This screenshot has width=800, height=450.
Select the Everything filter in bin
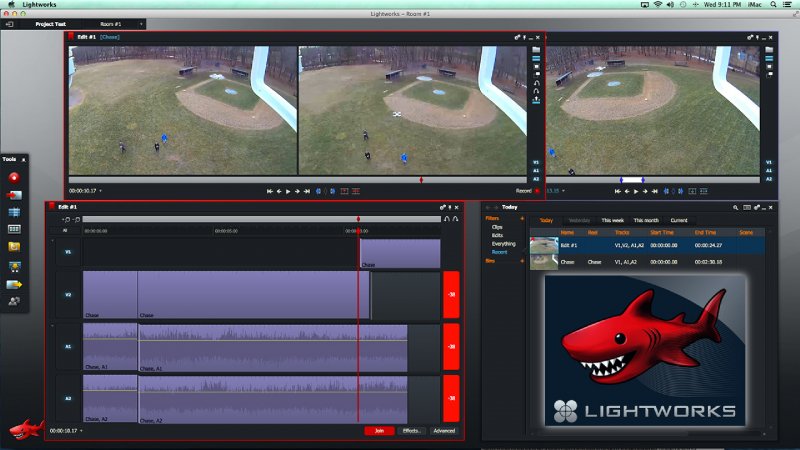tap(504, 243)
